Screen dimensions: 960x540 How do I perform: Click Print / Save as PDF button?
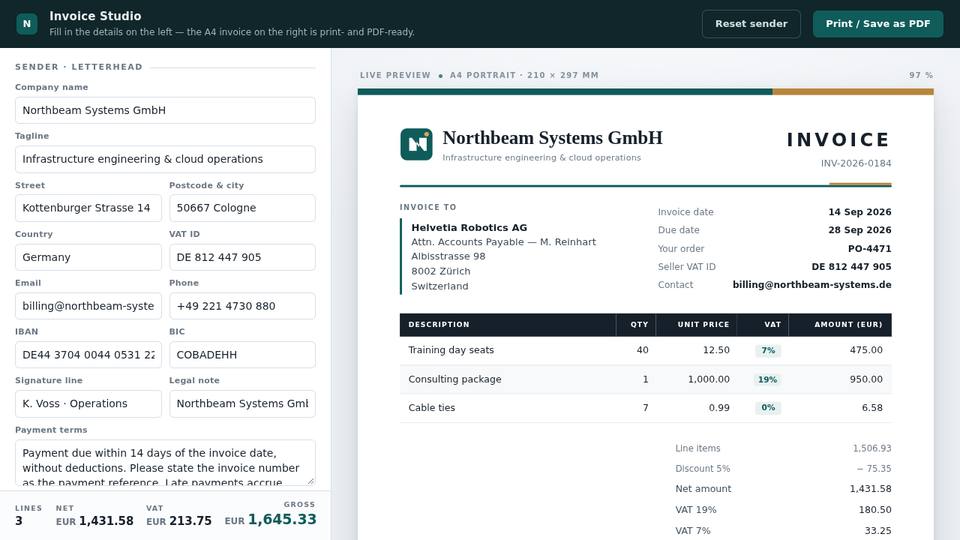coord(878,24)
